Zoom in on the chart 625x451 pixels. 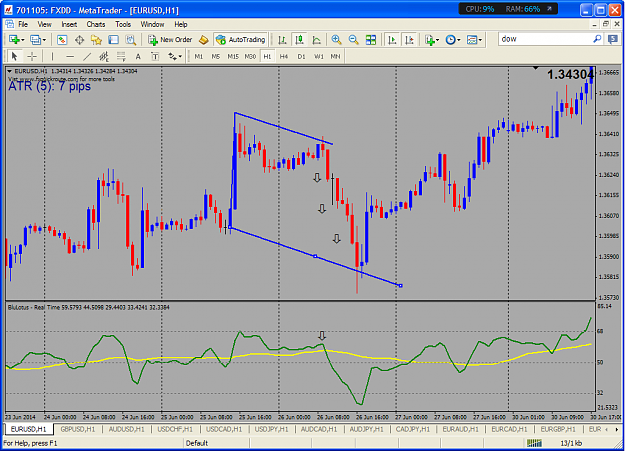tap(336, 39)
